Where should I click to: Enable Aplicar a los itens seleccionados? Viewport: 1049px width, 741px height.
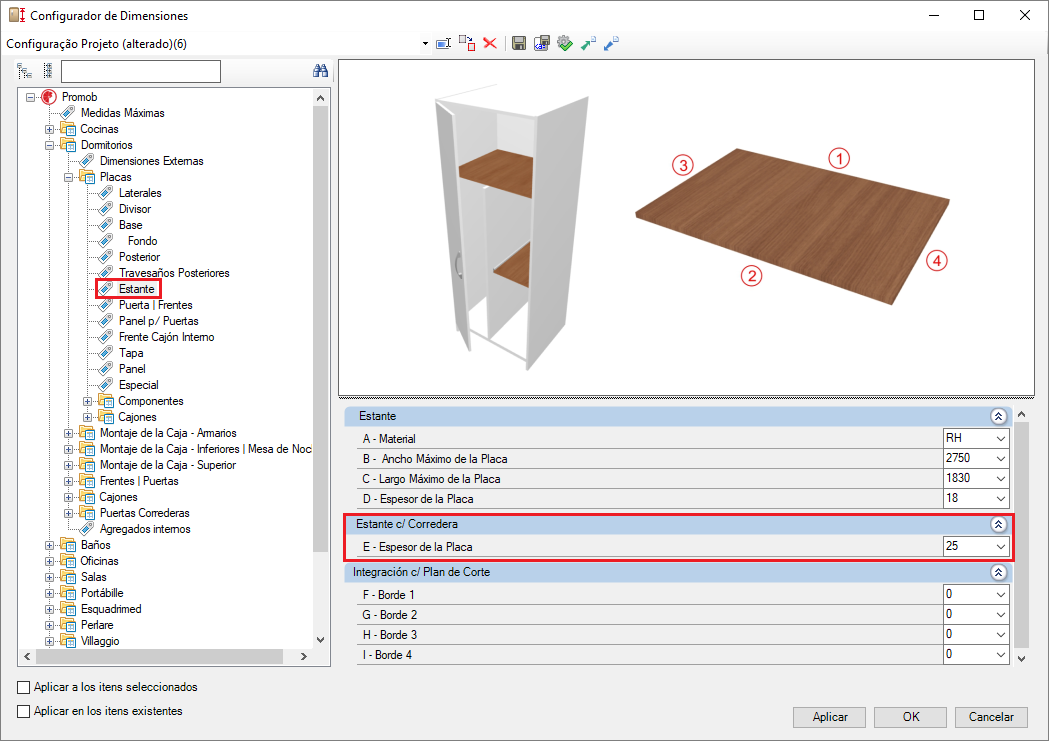click(23, 687)
